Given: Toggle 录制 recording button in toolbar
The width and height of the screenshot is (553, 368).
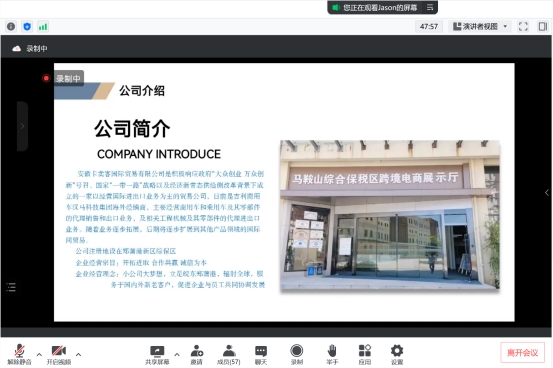Looking at the screenshot, I should [297, 355].
